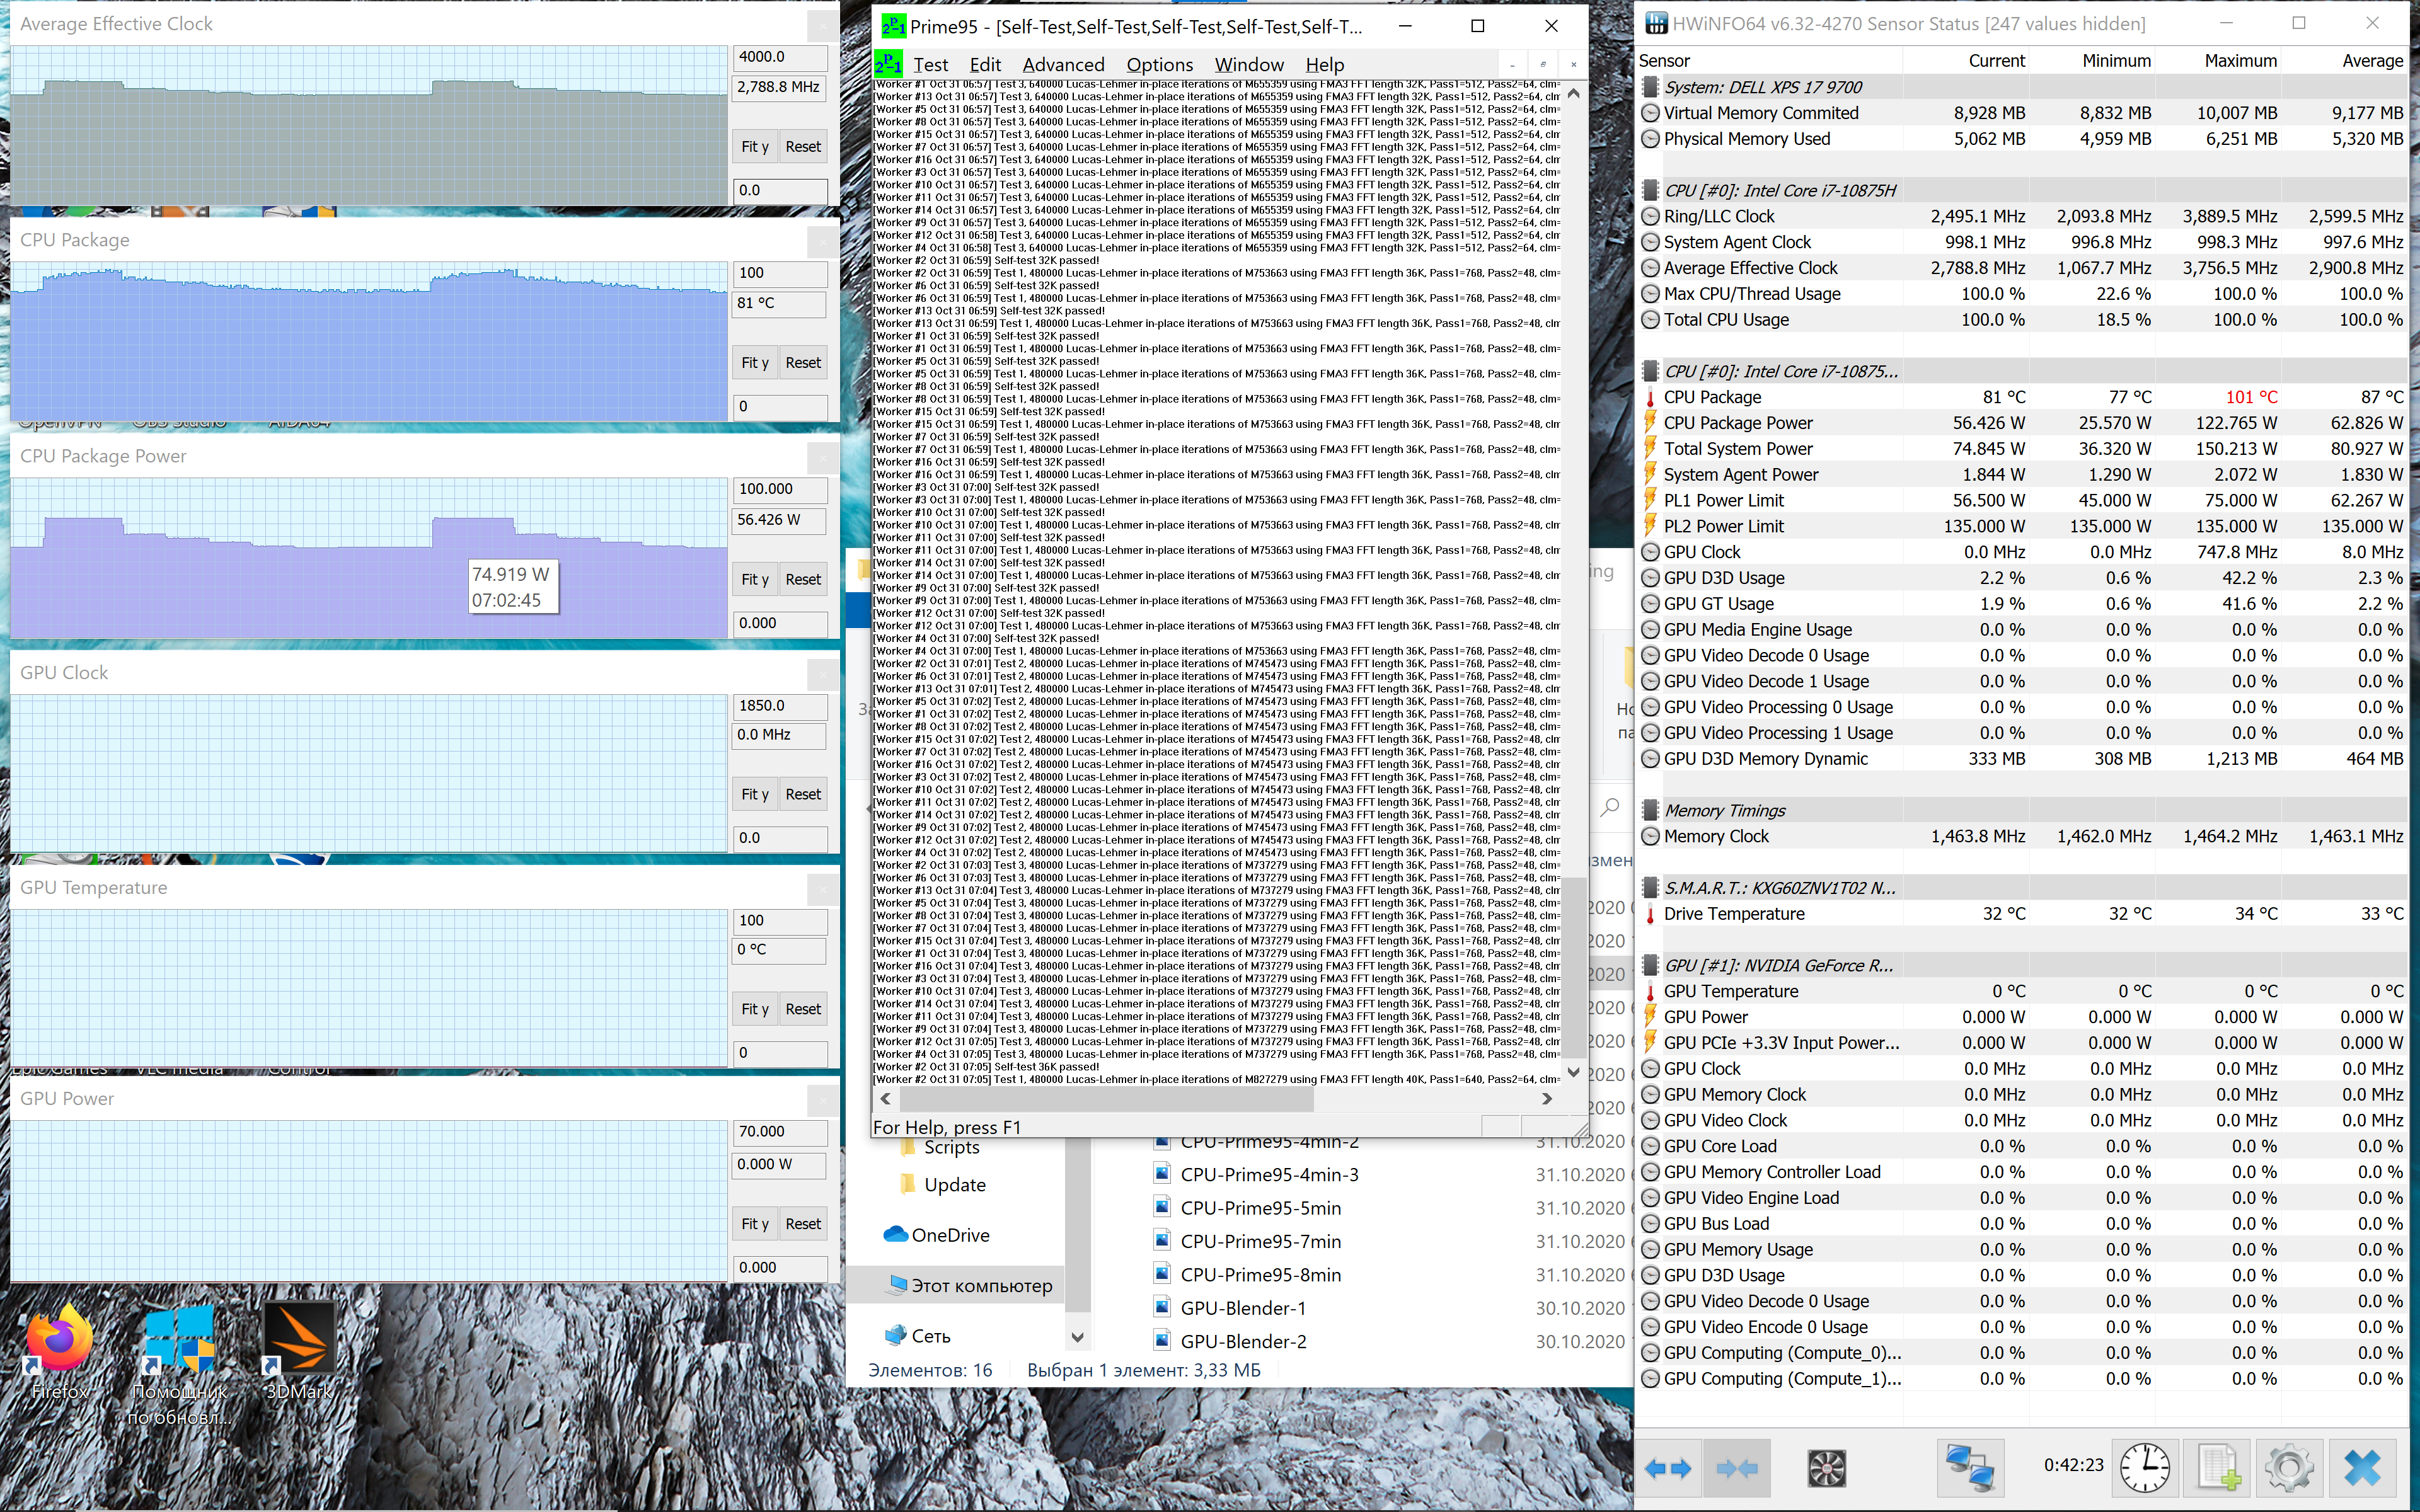Click HWiNFO expand columns blue arrows icon
The width and height of the screenshot is (2420, 1512).
coord(1667,1468)
